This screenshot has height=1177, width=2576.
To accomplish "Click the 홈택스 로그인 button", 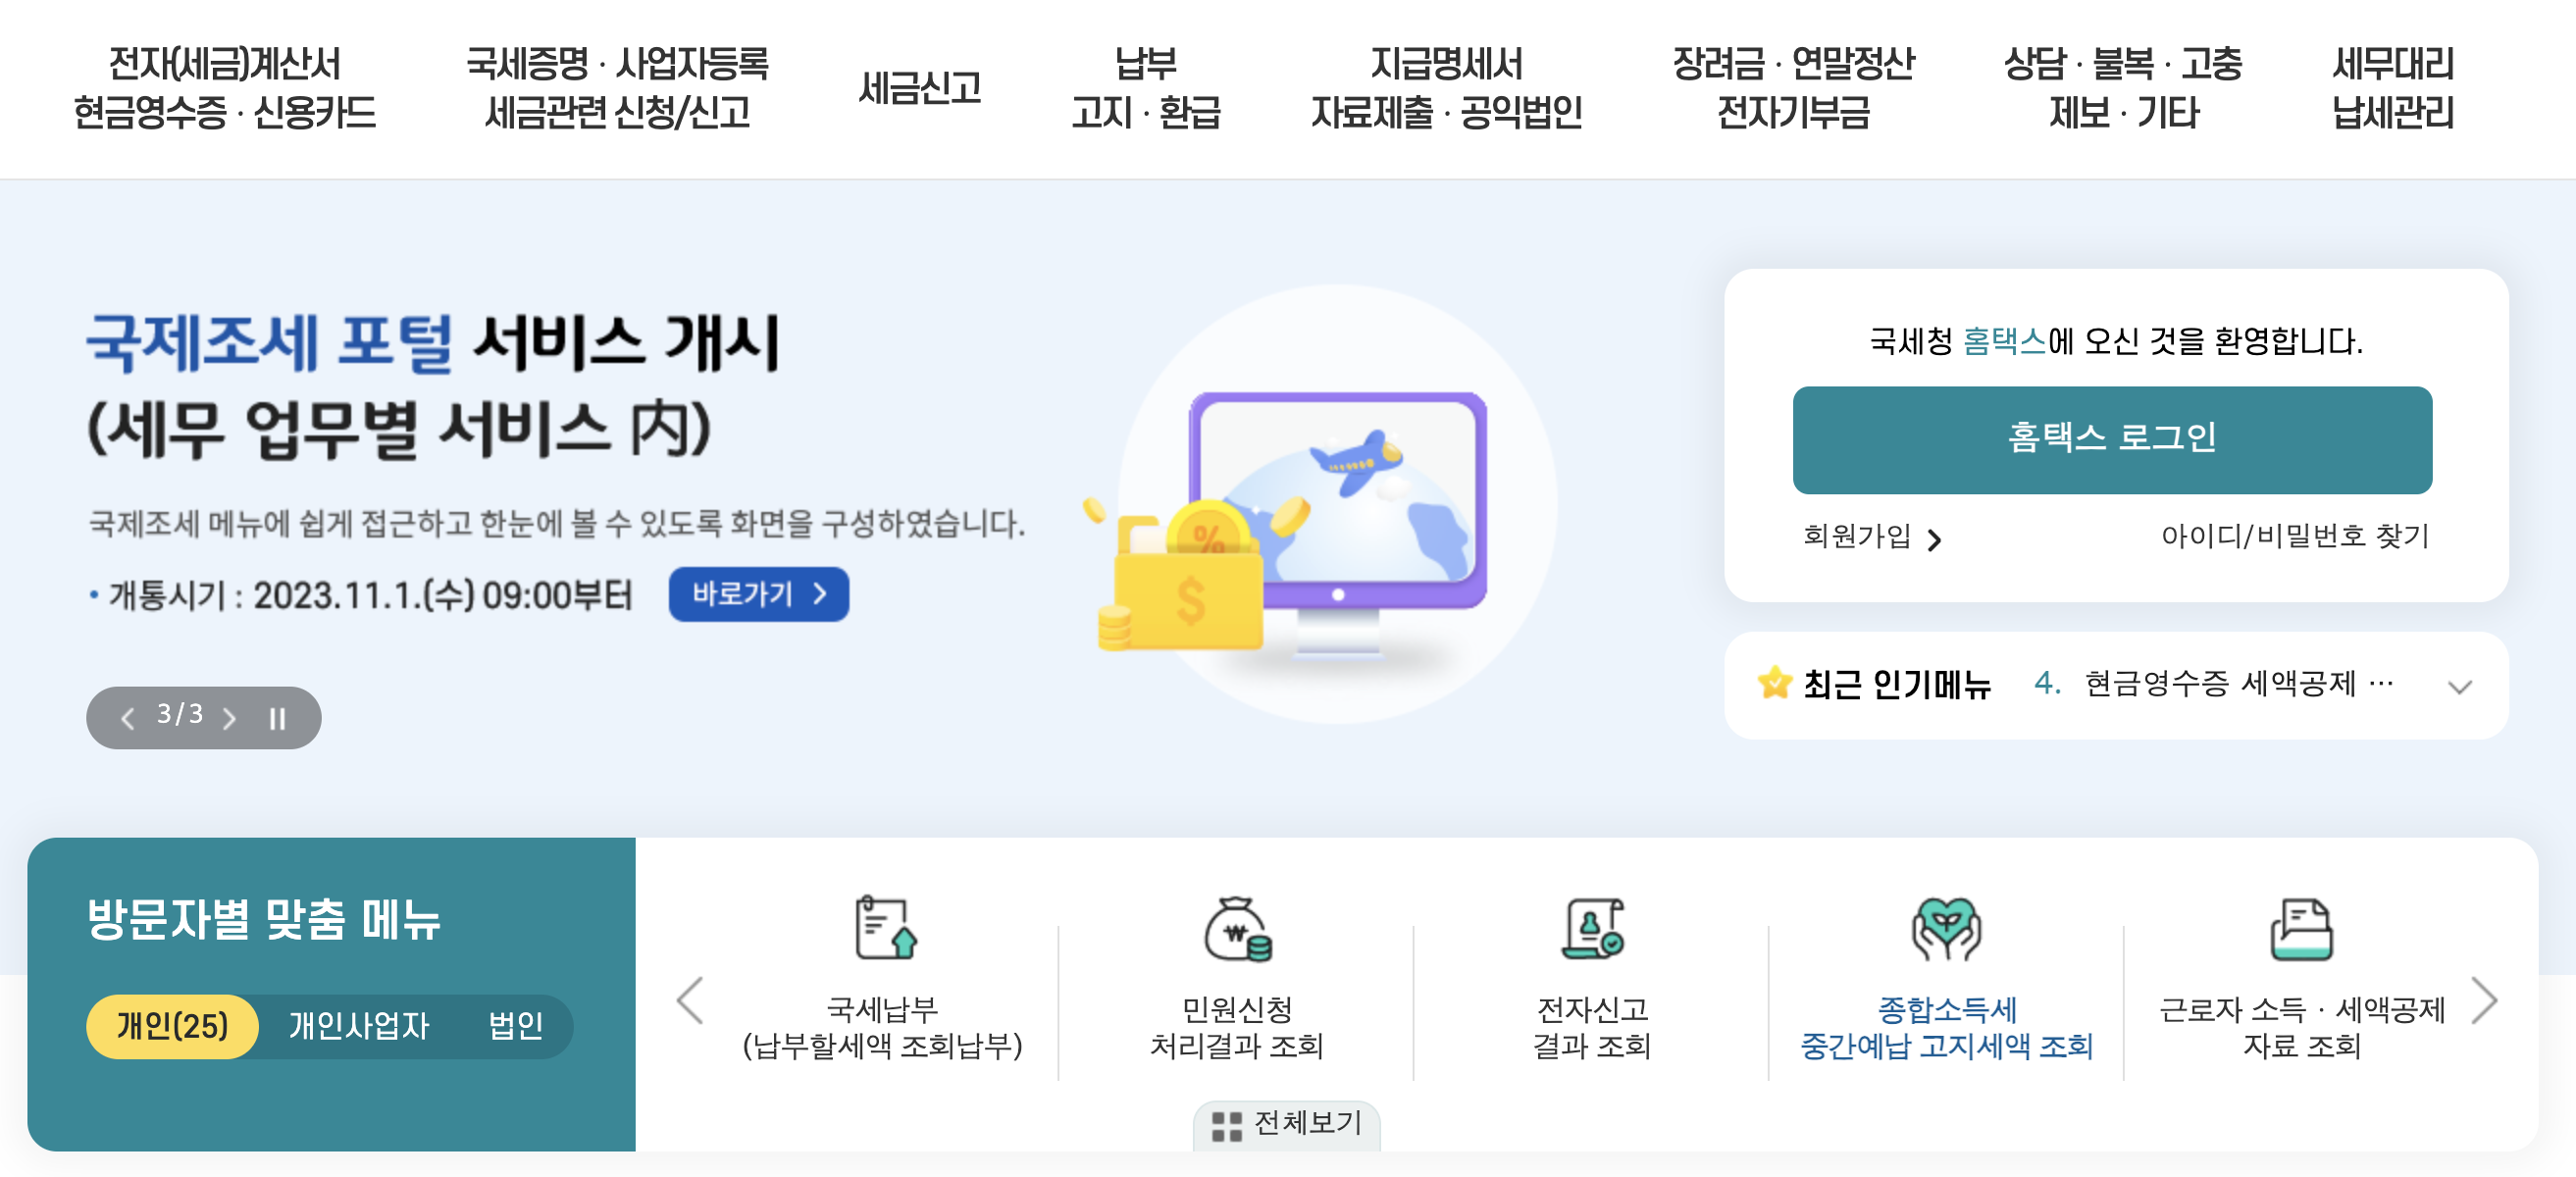I will tap(2111, 439).
